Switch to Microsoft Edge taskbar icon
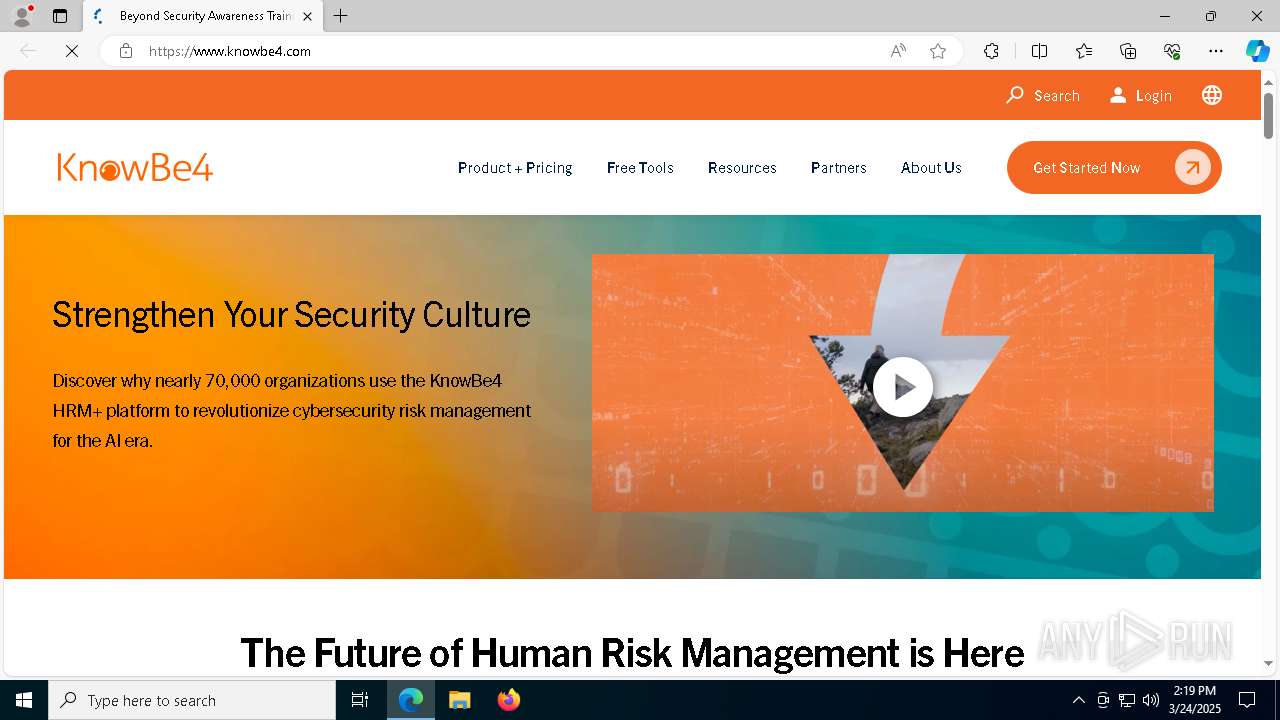This screenshot has width=1280, height=720. pyautogui.click(x=411, y=700)
